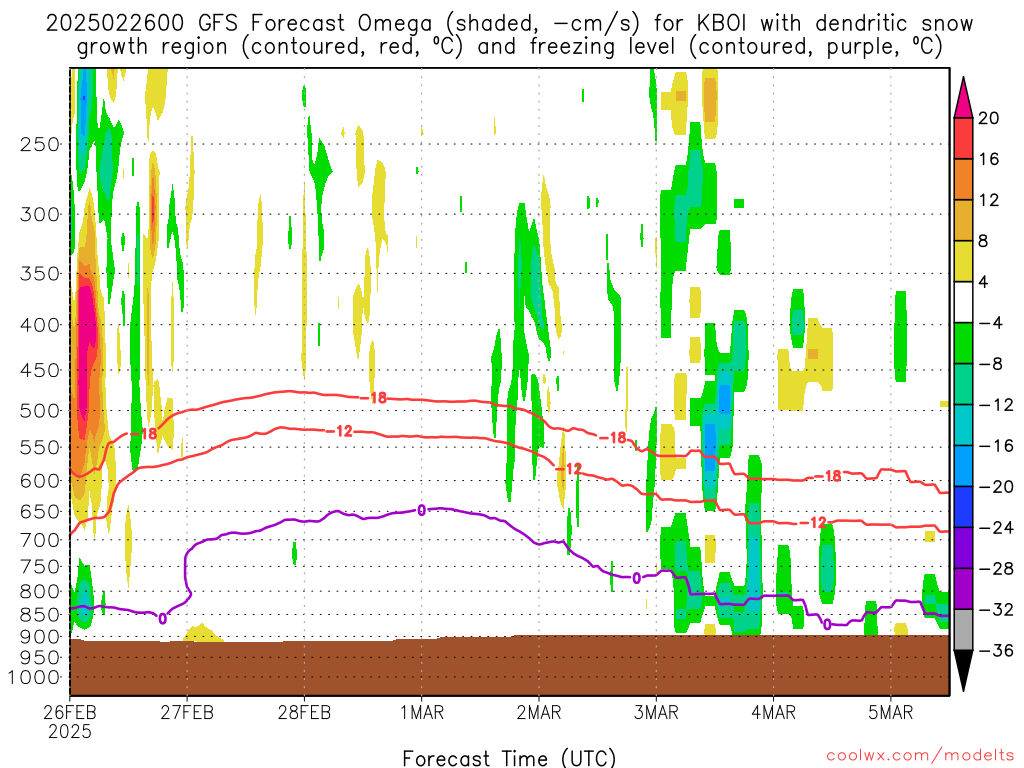Click the orange swatch between 12 and 16

[x=963, y=180]
